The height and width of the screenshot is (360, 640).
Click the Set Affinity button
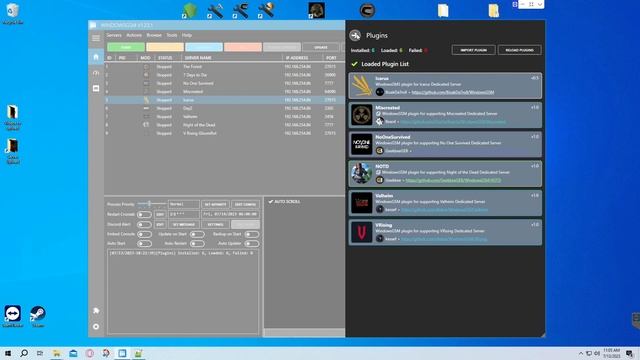click(215, 204)
